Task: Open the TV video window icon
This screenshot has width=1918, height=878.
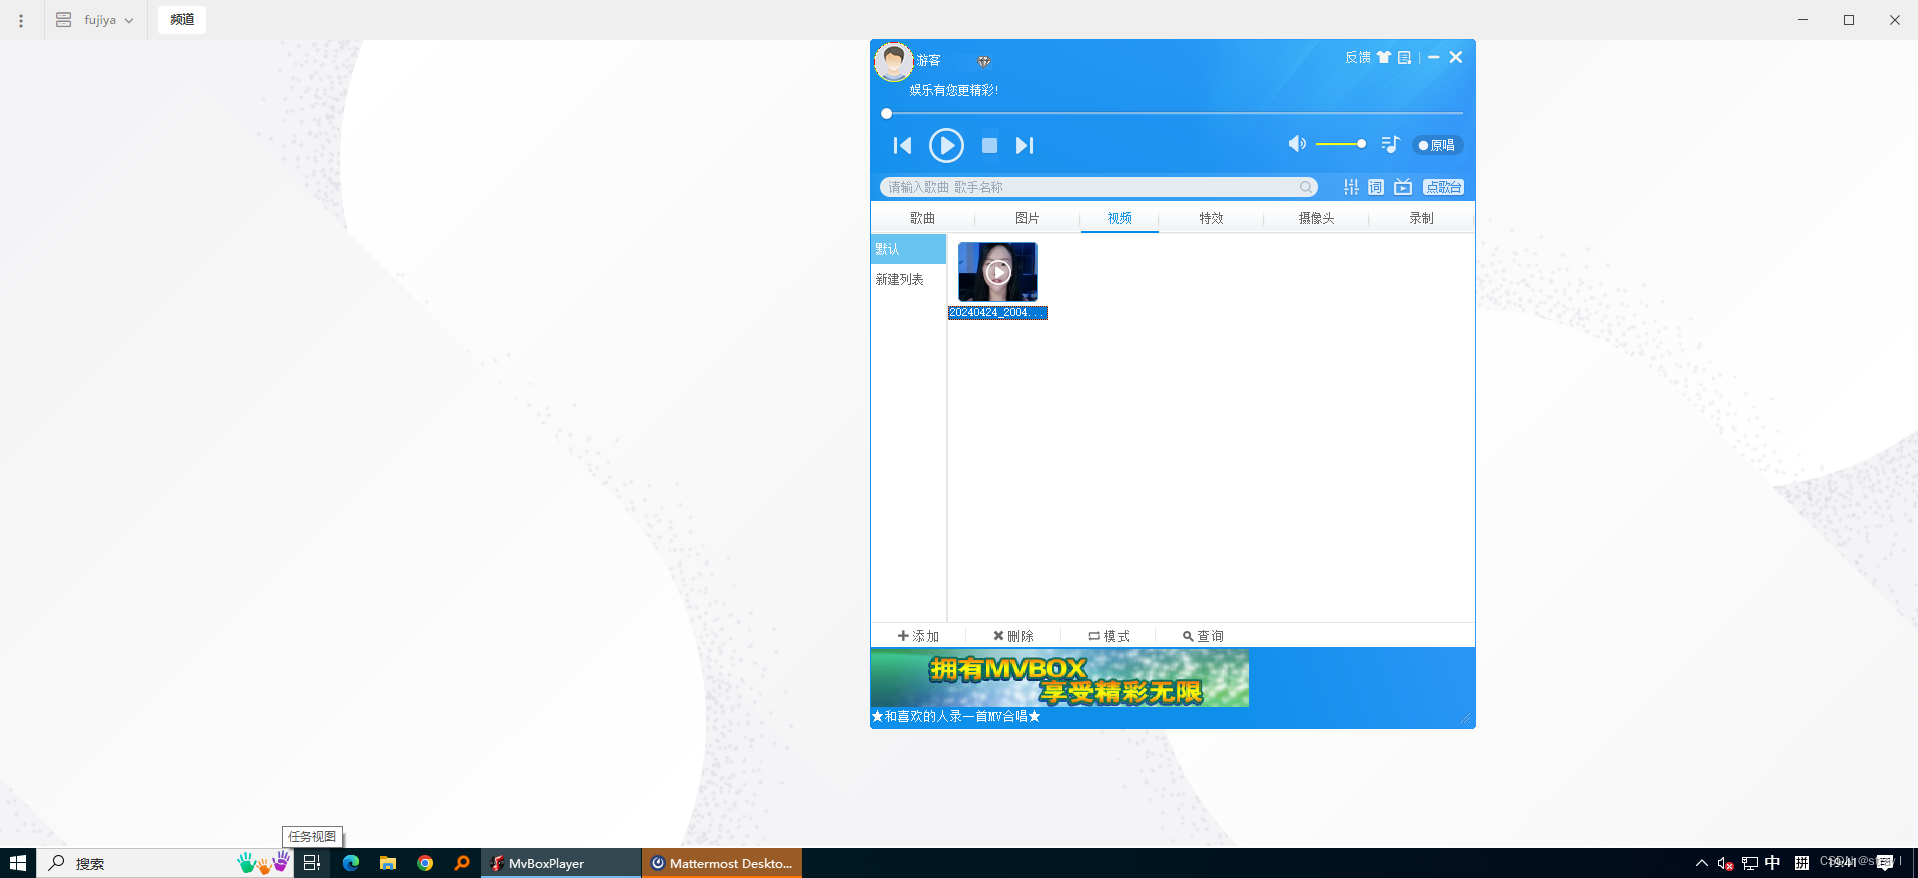Action: [1403, 187]
